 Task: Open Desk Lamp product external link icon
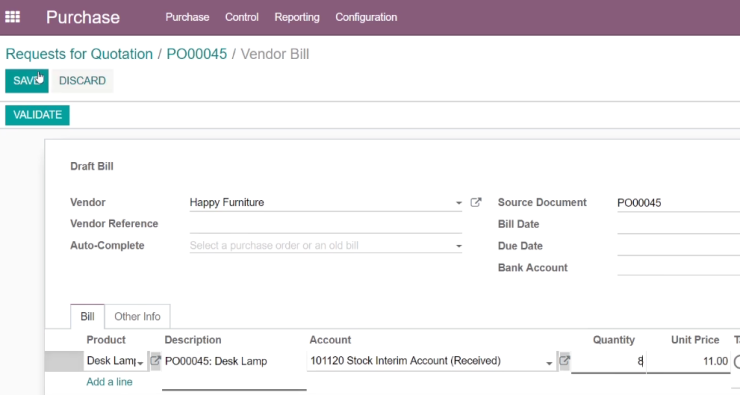[x=155, y=361]
